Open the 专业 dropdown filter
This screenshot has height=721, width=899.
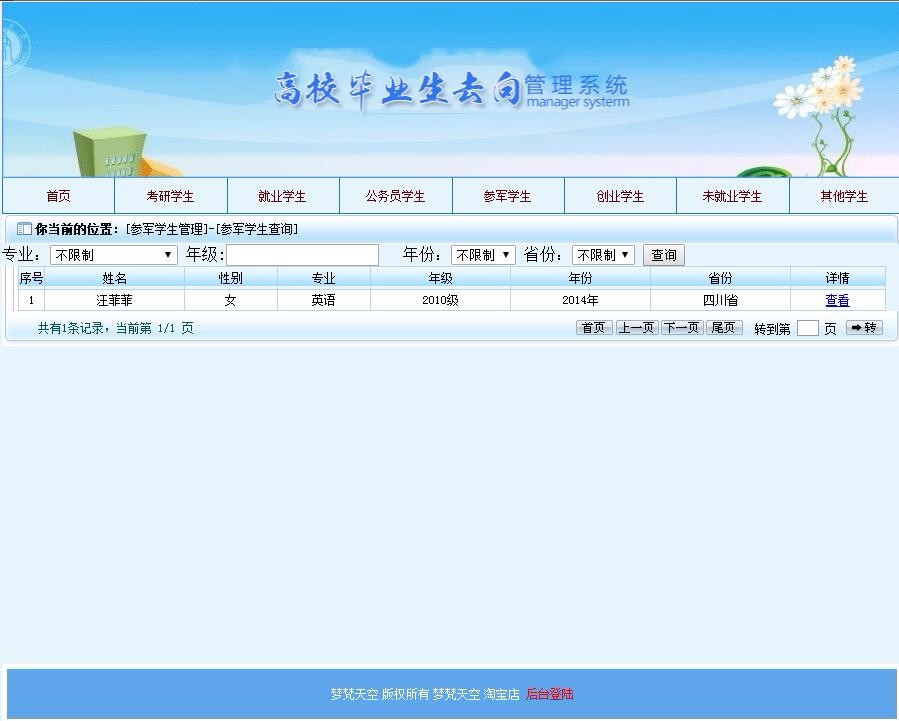pos(112,254)
